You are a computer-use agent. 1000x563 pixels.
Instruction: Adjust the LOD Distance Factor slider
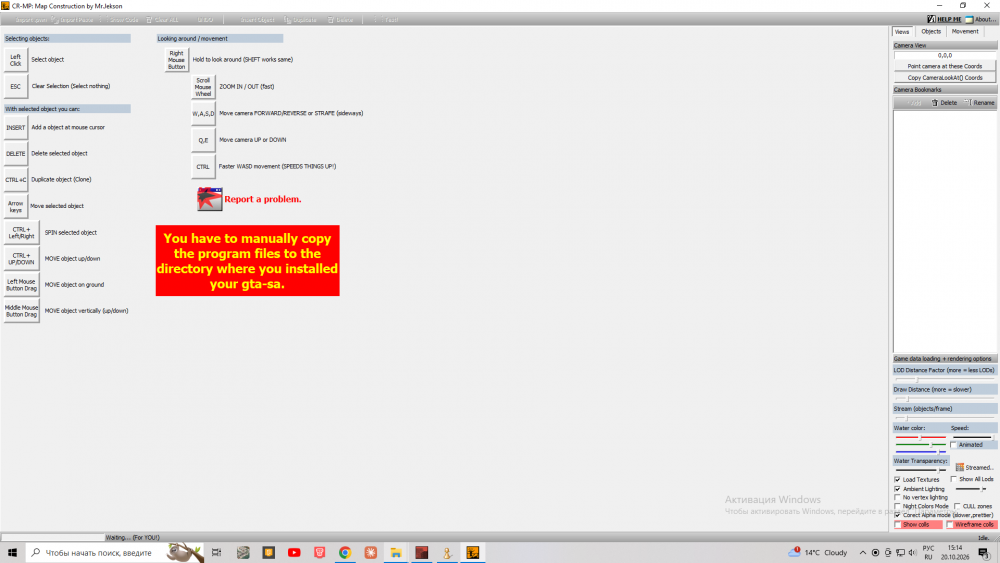coord(945,380)
